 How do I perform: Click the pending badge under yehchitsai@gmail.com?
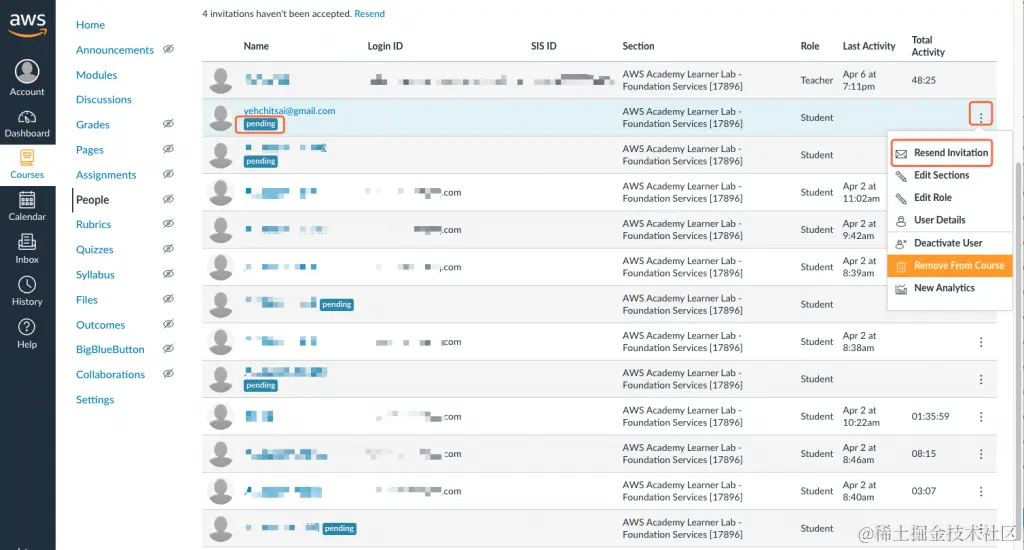pyautogui.click(x=261, y=123)
